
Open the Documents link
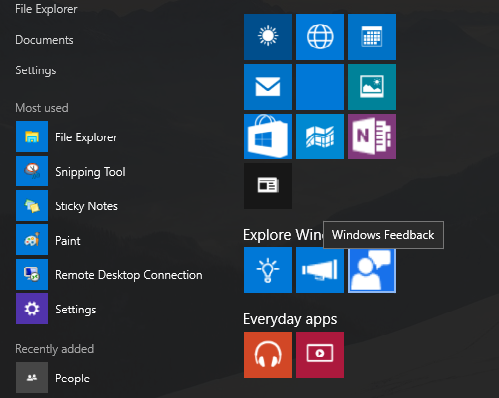click(x=44, y=40)
